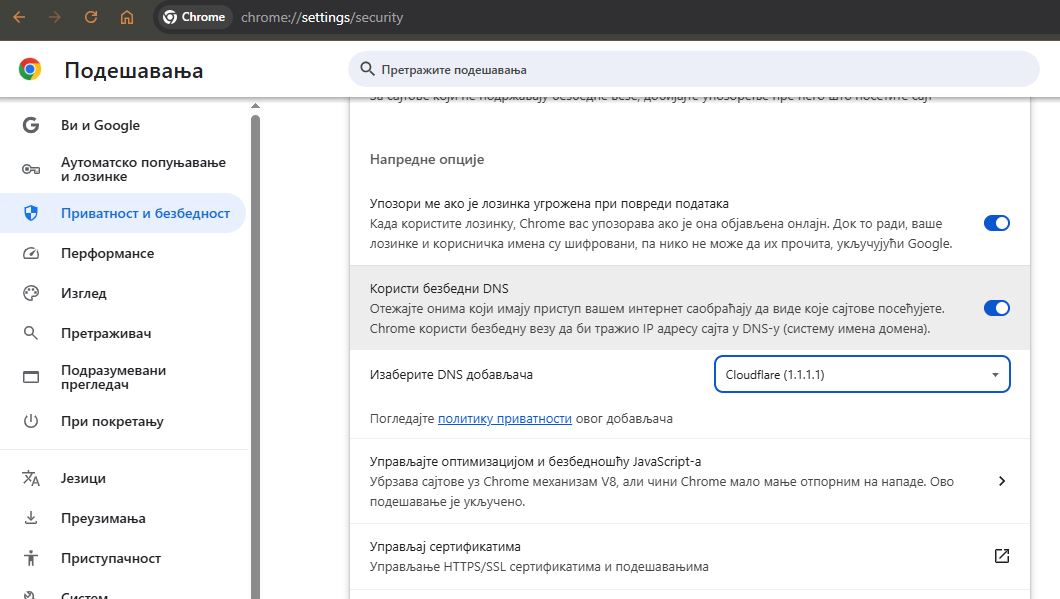Go back with the browser back arrow
1060x599 pixels.
[x=19, y=17]
